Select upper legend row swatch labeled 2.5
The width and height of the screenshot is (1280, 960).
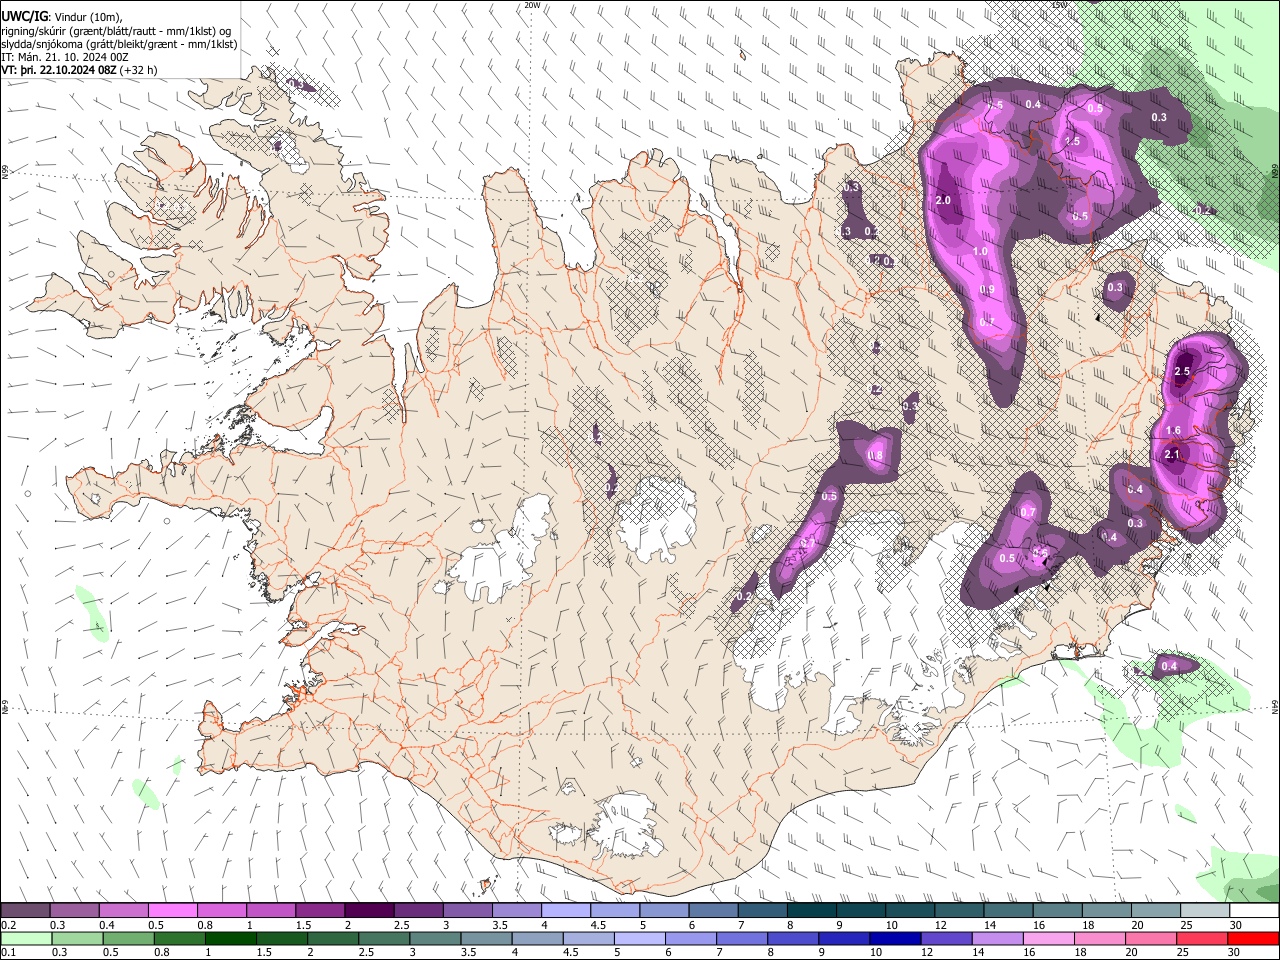point(418,910)
